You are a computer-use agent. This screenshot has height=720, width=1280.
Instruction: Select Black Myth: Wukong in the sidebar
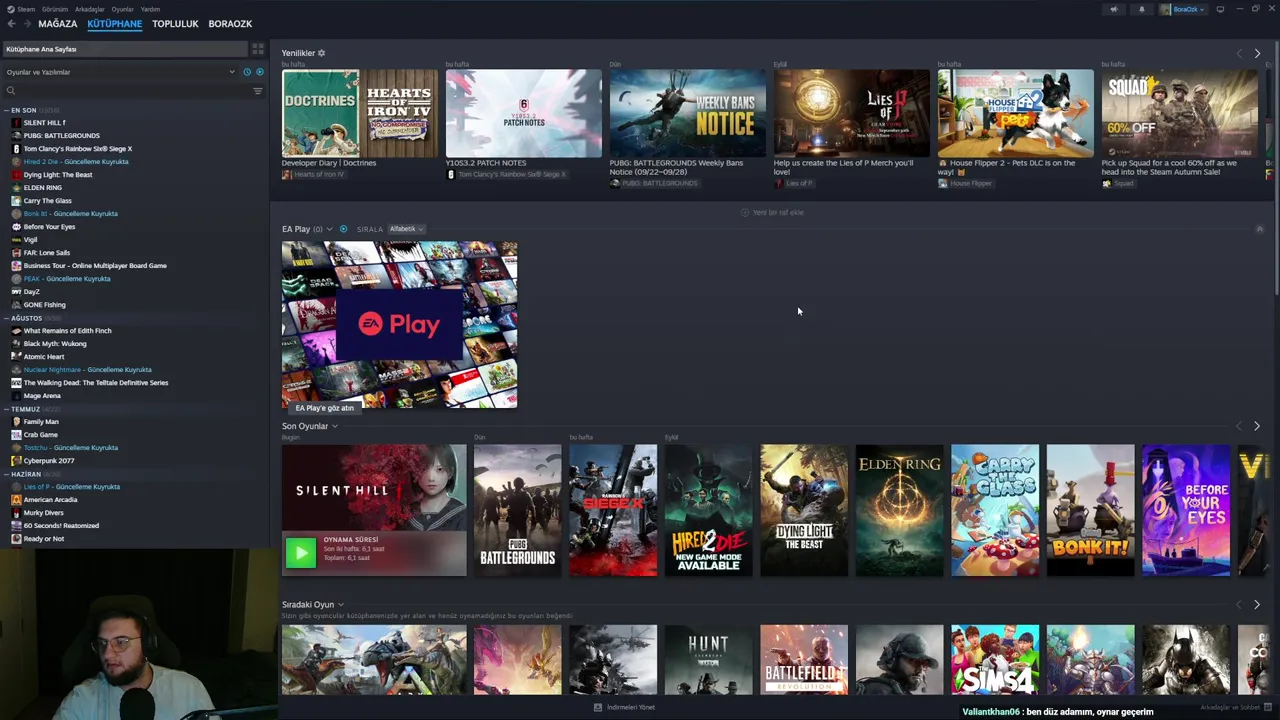55,343
